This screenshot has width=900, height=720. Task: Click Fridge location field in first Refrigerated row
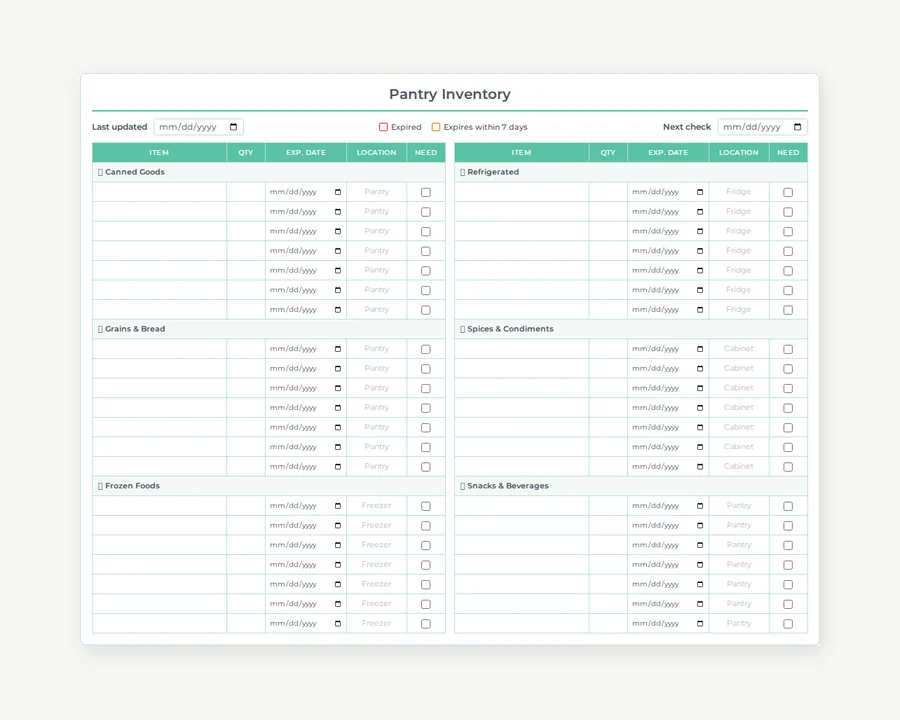coord(739,192)
